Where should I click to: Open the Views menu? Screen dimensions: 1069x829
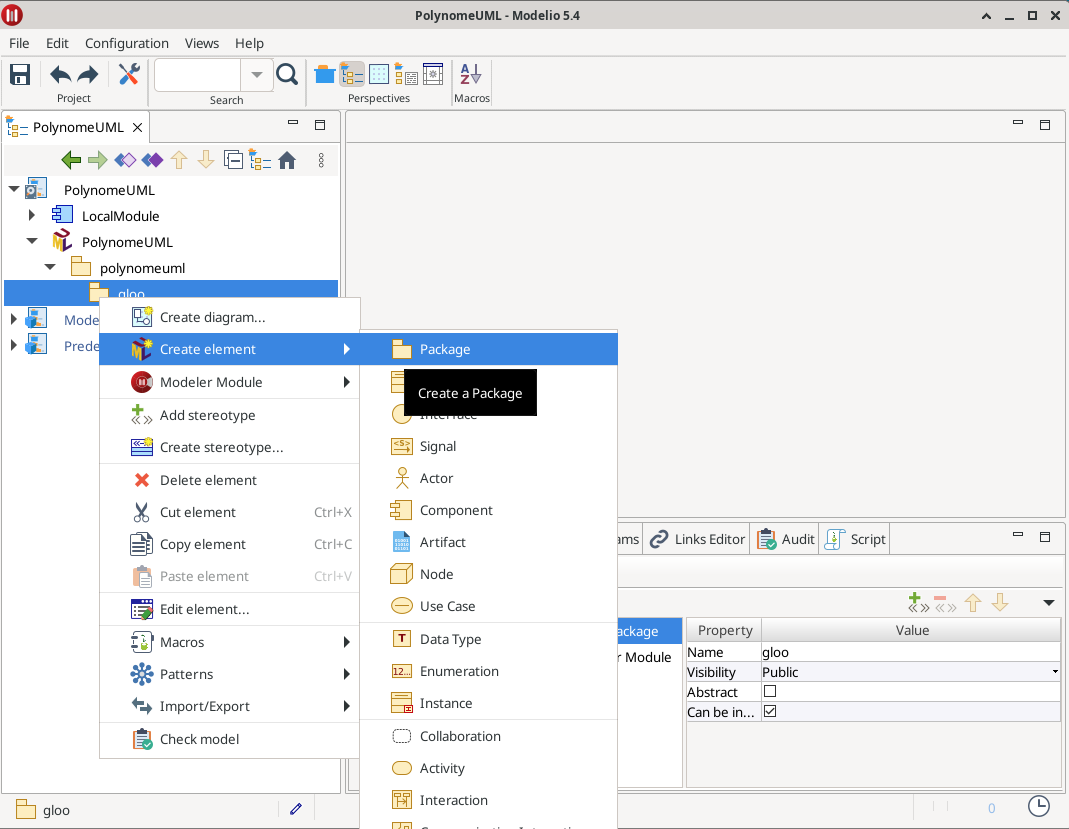[x=202, y=43]
